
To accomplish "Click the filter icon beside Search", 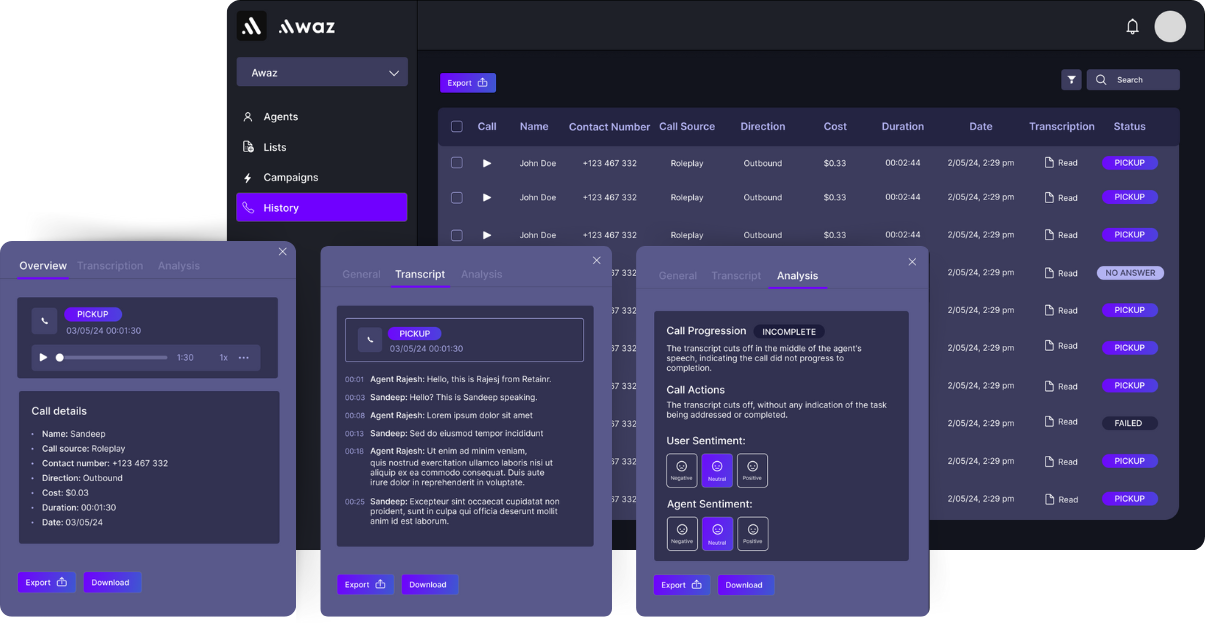I will click(1071, 80).
